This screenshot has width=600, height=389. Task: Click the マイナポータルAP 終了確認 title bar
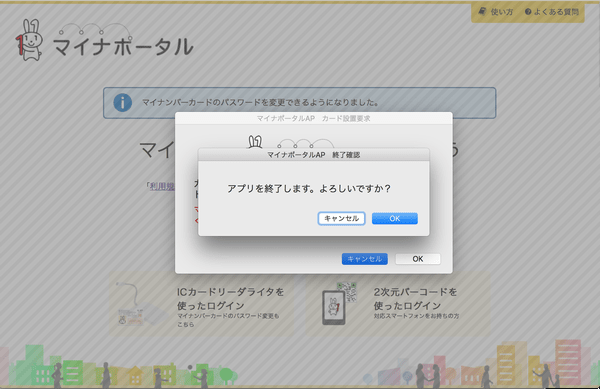click(x=313, y=155)
